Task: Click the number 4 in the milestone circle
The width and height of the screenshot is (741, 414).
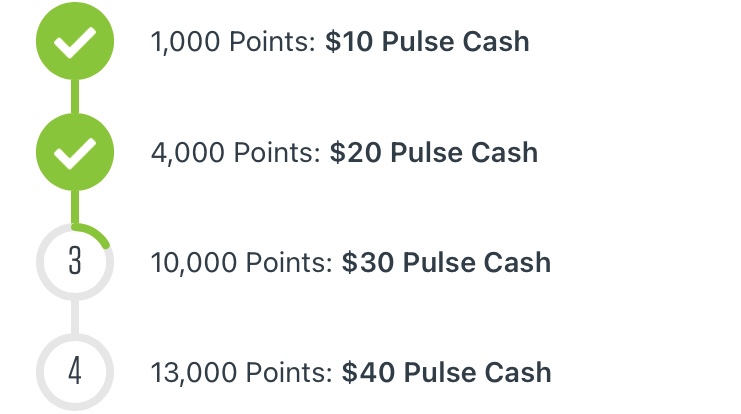Action: point(75,372)
